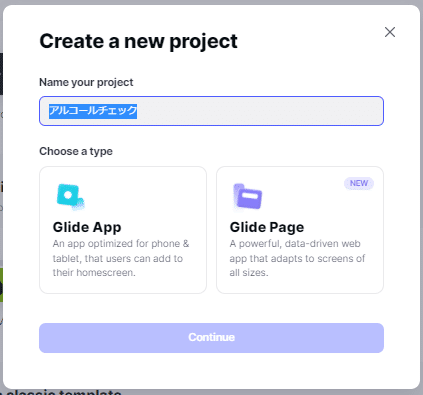Click the Create a new project heading

pos(138,41)
